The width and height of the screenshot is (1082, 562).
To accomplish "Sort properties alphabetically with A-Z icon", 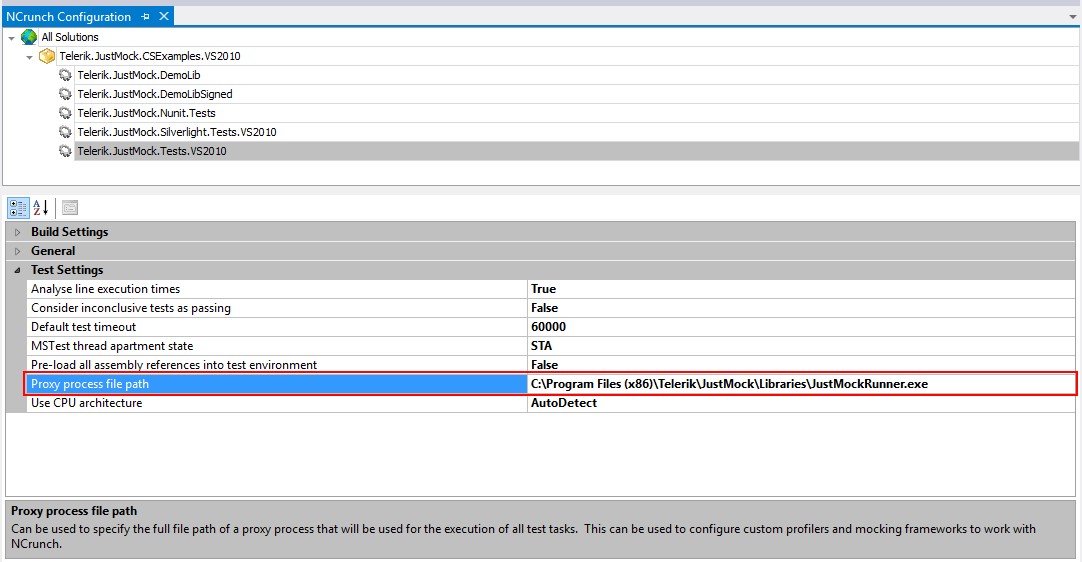I will (x=41, y=207).
